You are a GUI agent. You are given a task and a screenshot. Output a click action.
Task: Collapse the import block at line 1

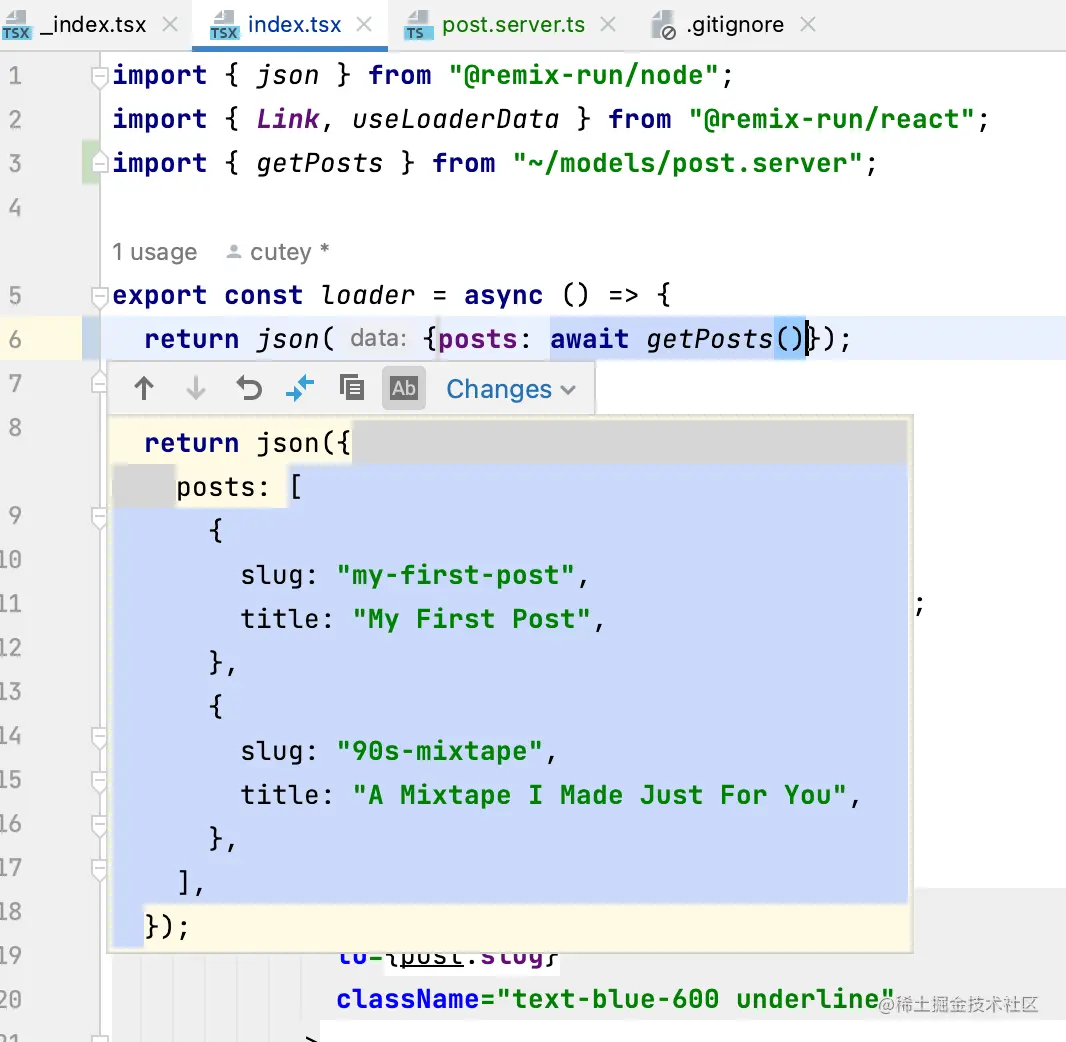pyautogui.click(x=99, y=75)
